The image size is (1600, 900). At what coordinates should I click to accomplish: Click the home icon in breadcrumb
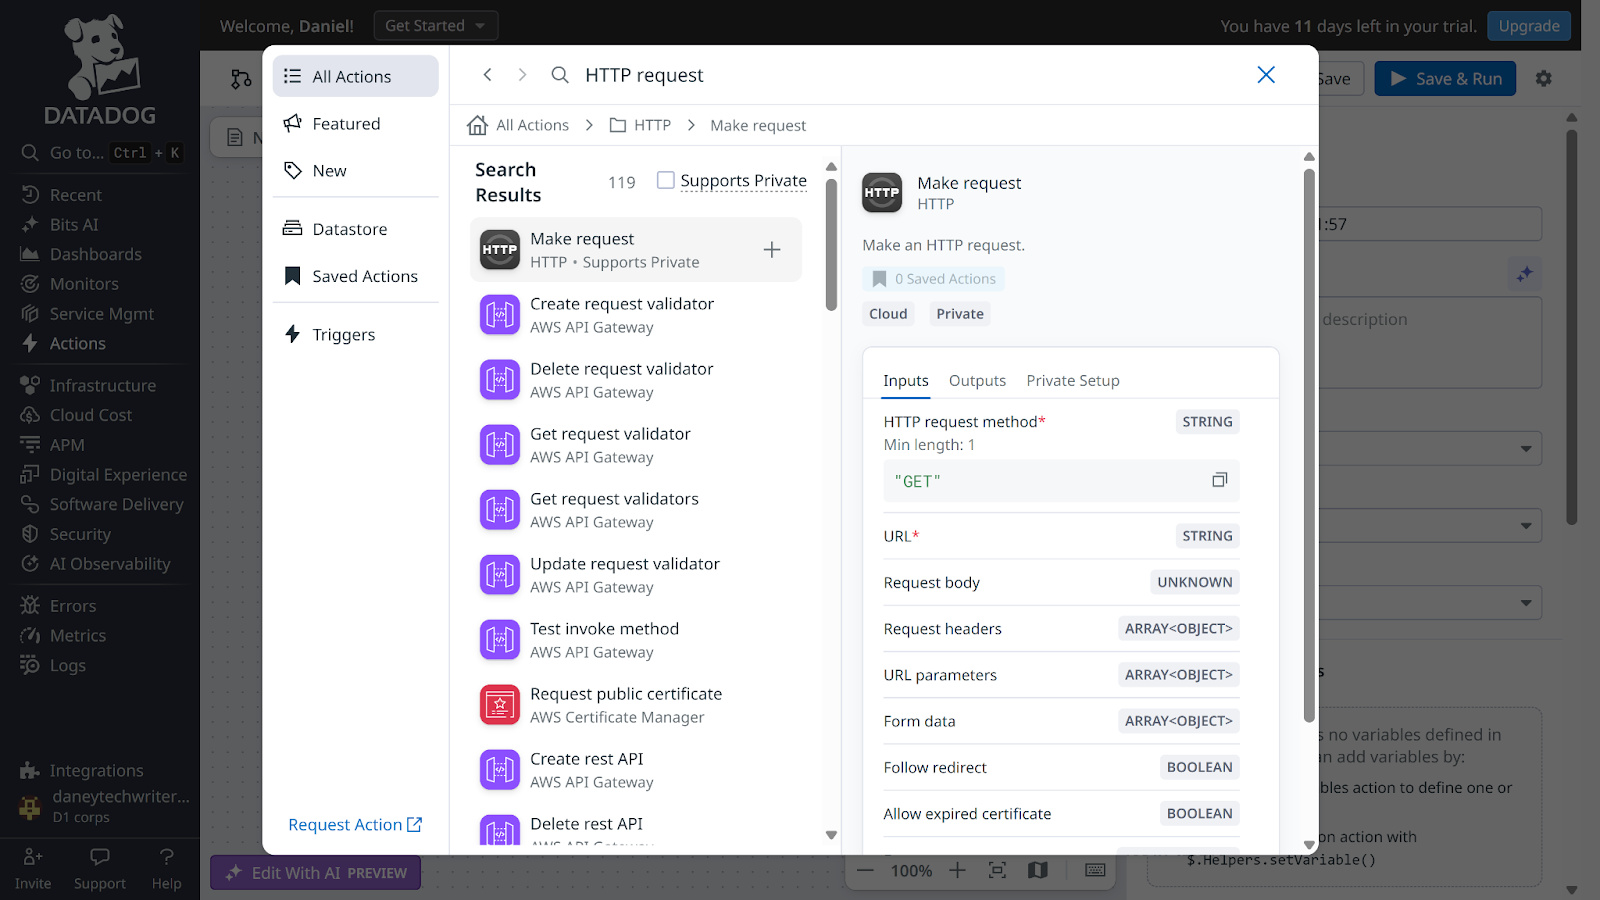coord(478,125)
